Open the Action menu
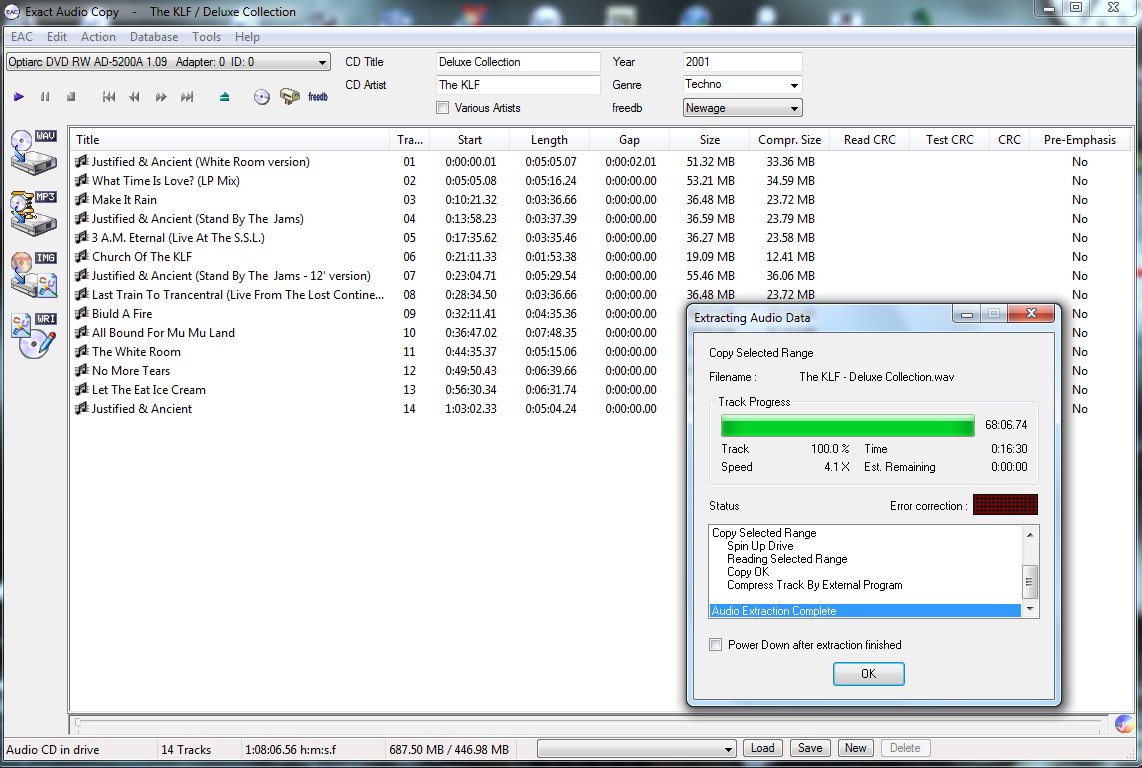The width and height of the screenshot is (1142, 768). click(98, 36)
